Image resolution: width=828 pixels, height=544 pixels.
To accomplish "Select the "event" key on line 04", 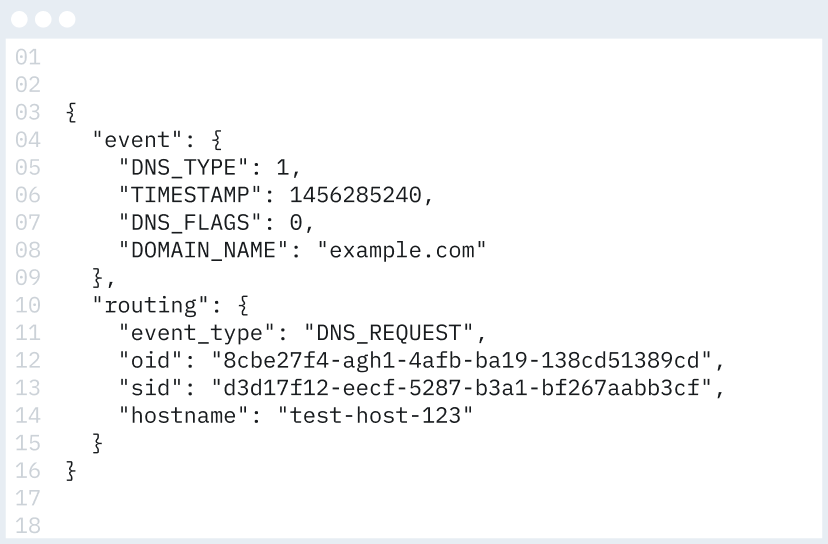I will pyautogui.click(x=137, y=140).
